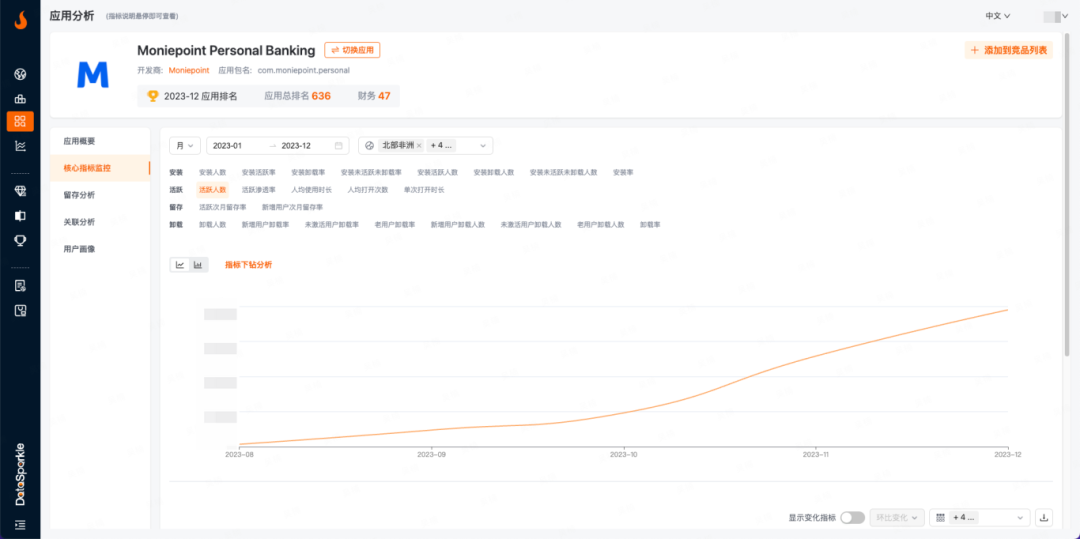Select the 安装人数 metric option

[x=213, y=172]
